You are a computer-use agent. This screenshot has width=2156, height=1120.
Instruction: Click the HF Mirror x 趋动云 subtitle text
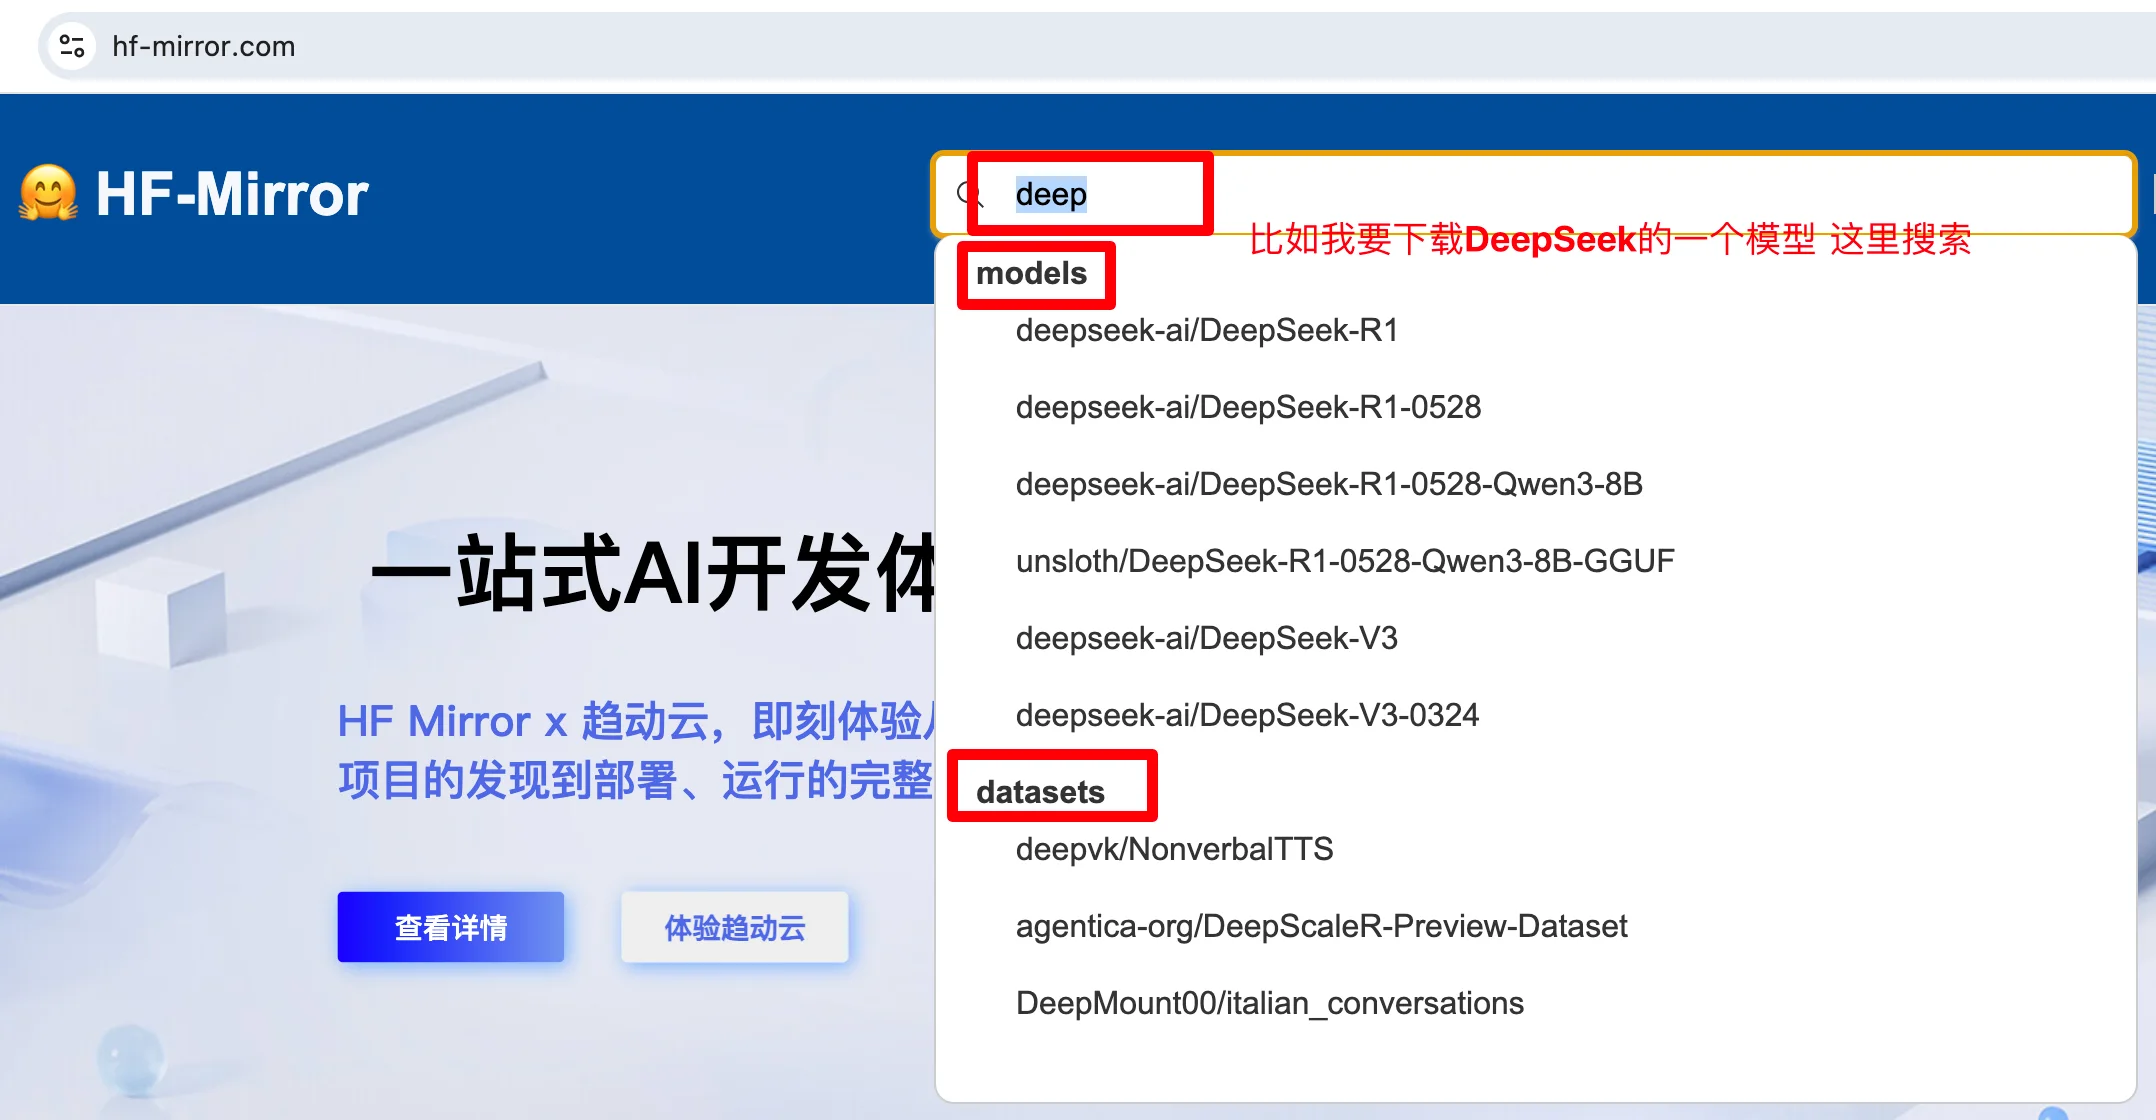(636, 750)
